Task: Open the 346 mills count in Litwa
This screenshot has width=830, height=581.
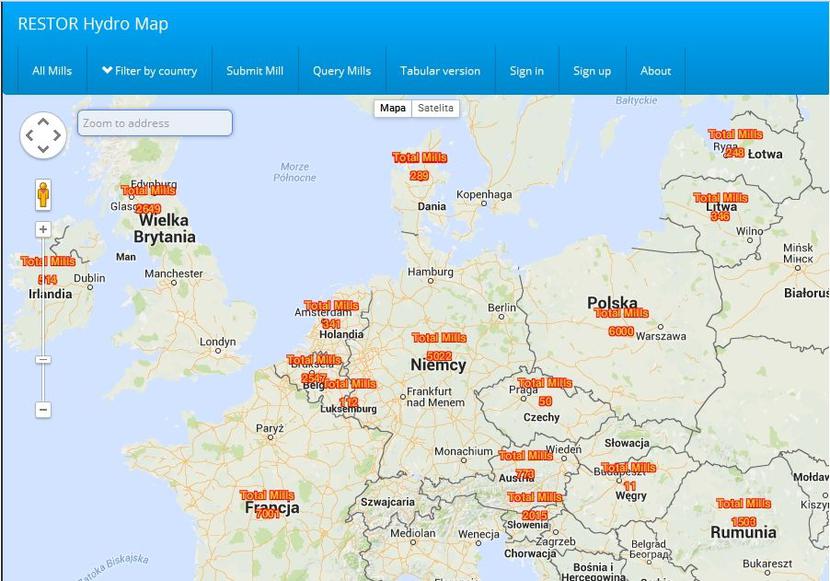Action: coord(720,215)
